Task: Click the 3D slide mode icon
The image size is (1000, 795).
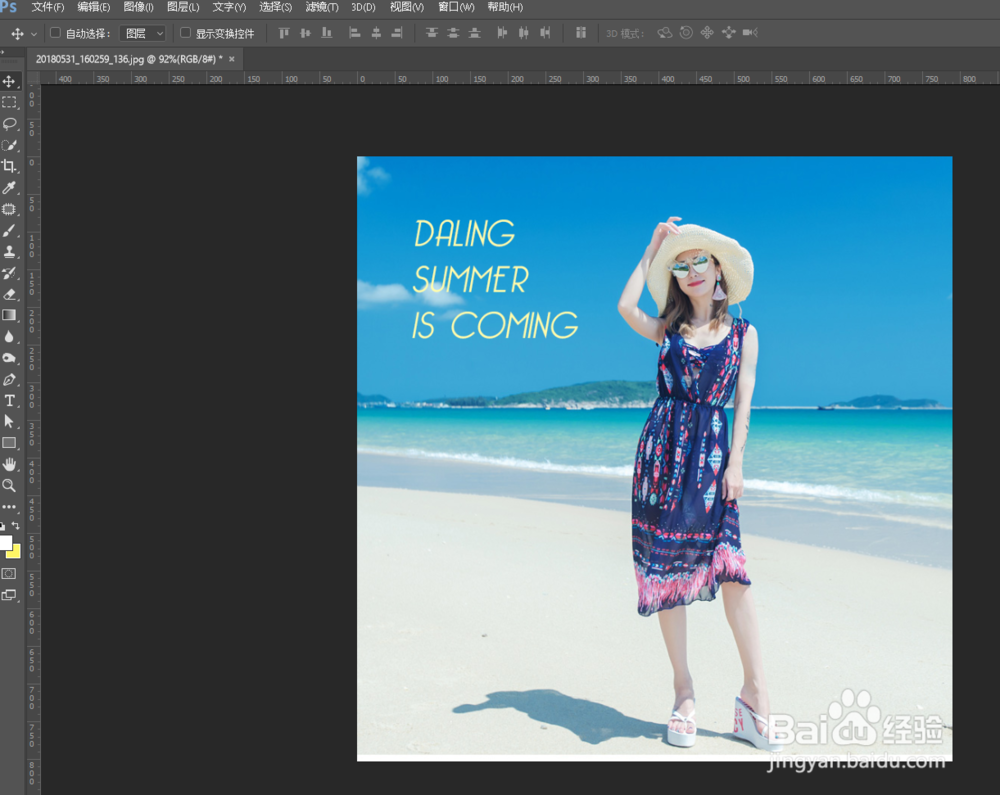Action: [728, 33]
